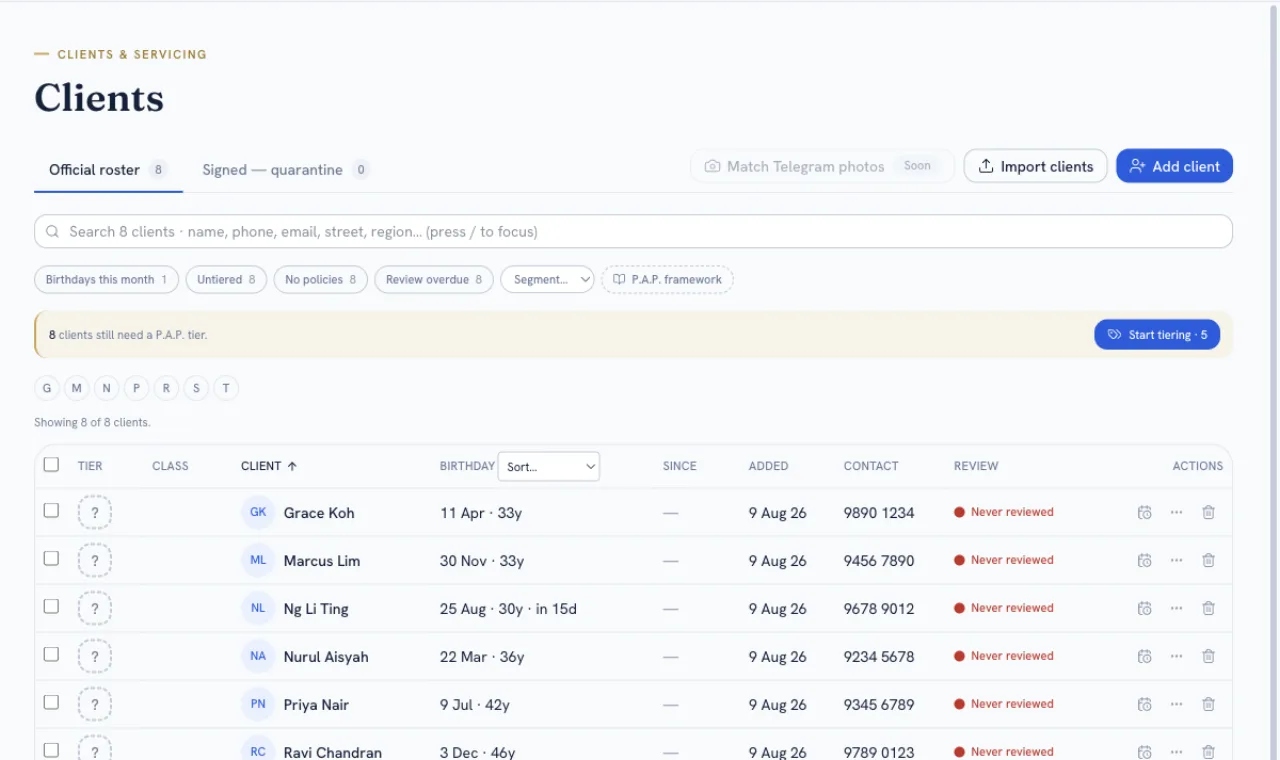The height and width of the screenshot is (760, 1280).
Task: Delete Ng Li Ting with trash icon
Action: coord(1208,609)
